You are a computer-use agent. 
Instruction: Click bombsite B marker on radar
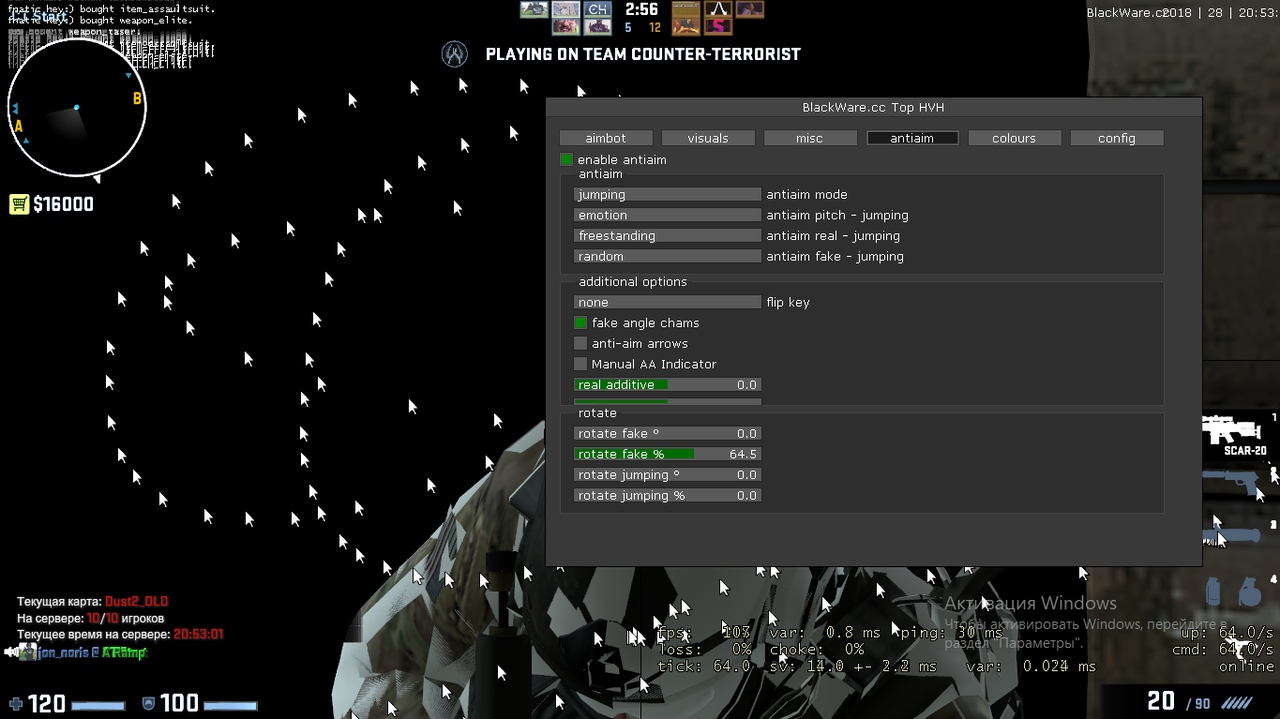(x=137, y=99)
